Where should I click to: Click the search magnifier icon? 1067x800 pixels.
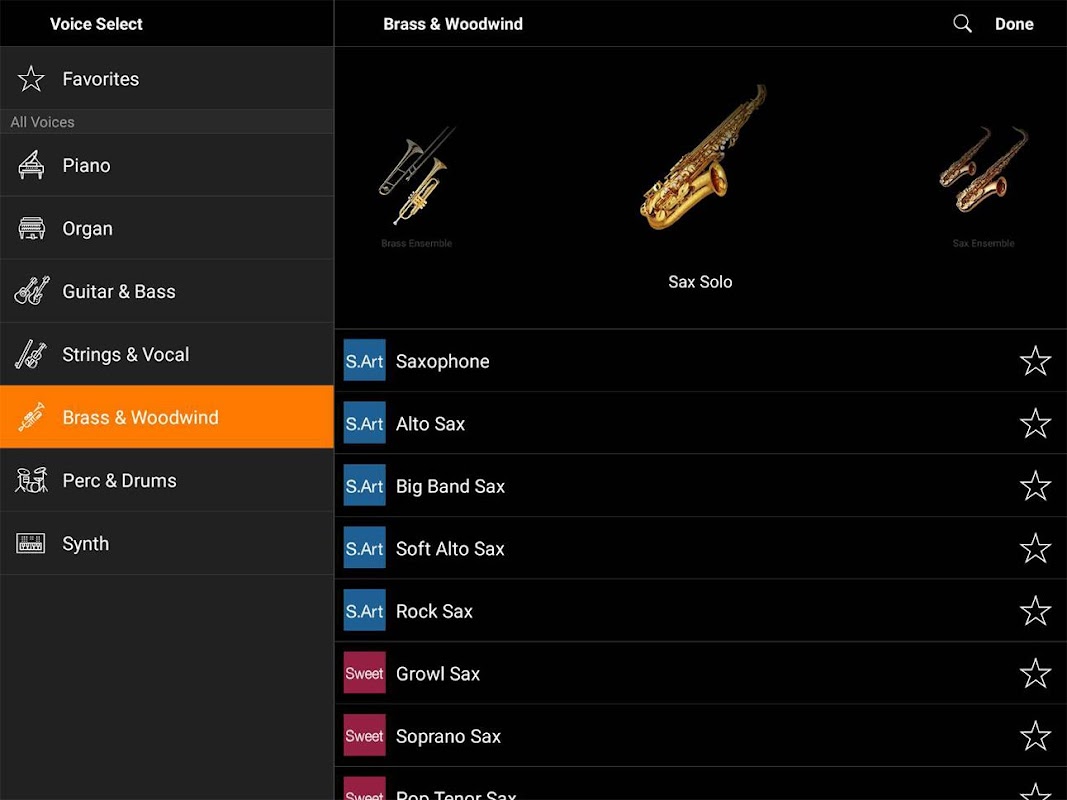coord(962,24)
